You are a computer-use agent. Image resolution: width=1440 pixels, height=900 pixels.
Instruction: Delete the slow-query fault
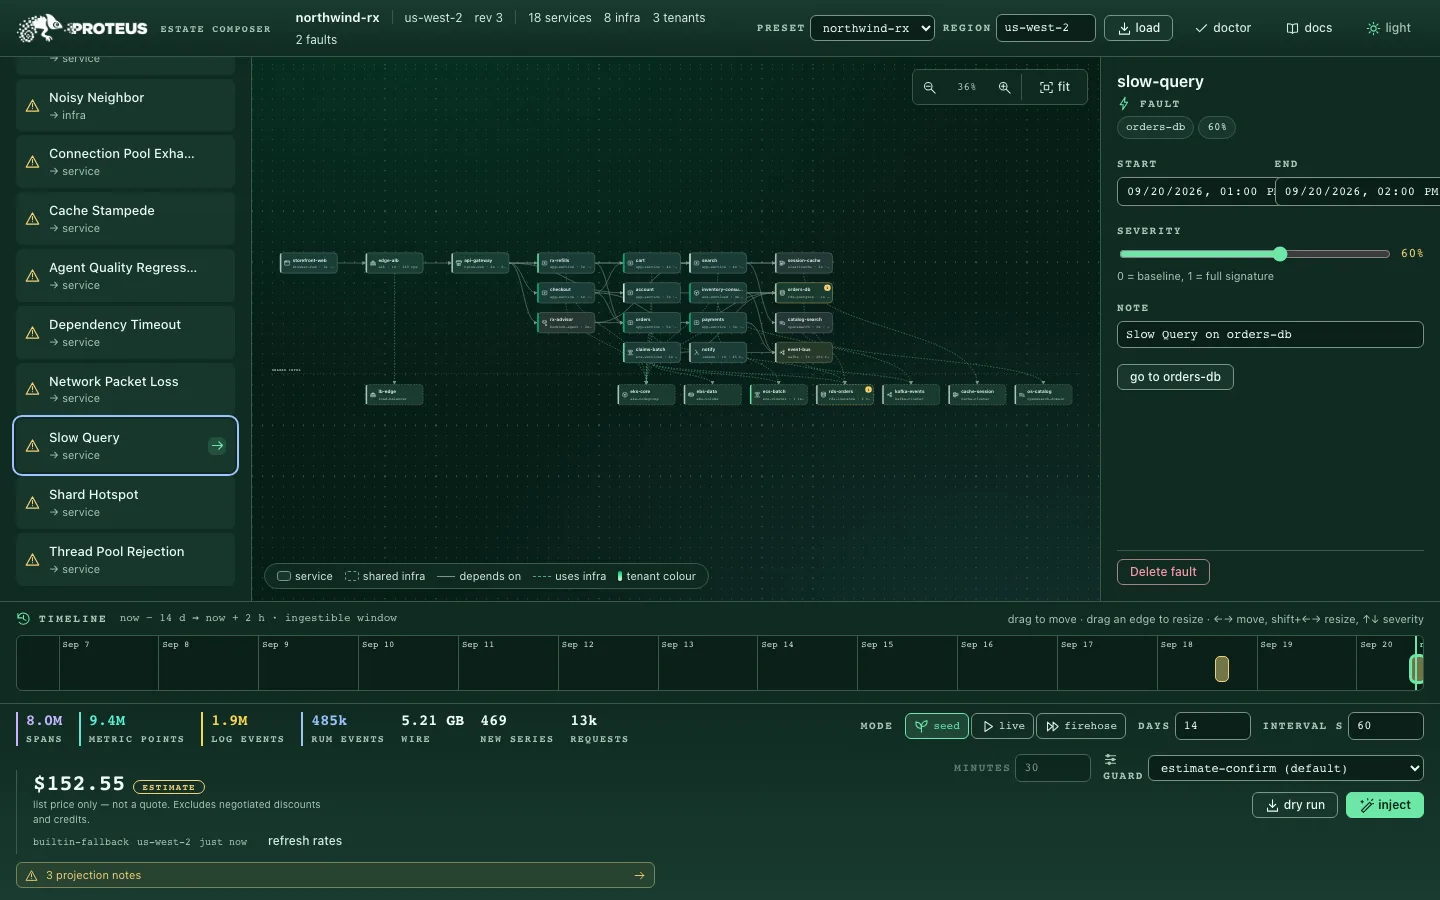coord(1163,572)
